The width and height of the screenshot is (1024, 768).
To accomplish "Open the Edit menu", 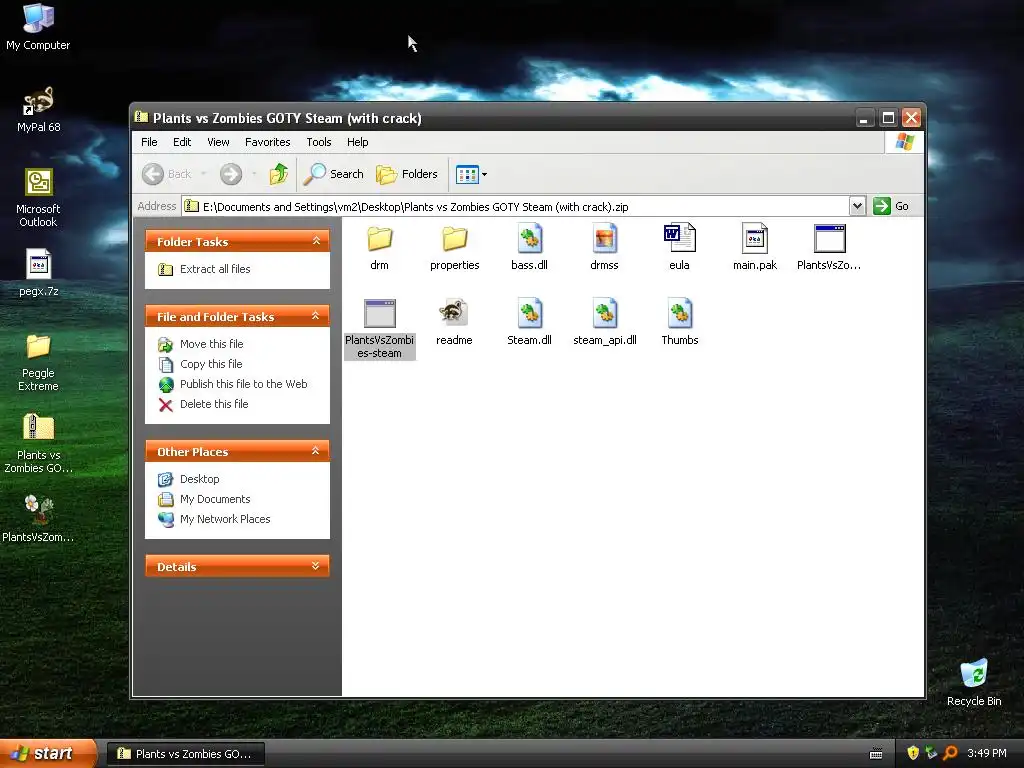I will click(182, 142).
